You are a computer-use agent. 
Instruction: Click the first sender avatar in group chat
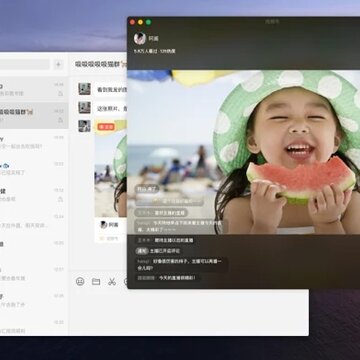pyautogui.click(x=84, y=89)
